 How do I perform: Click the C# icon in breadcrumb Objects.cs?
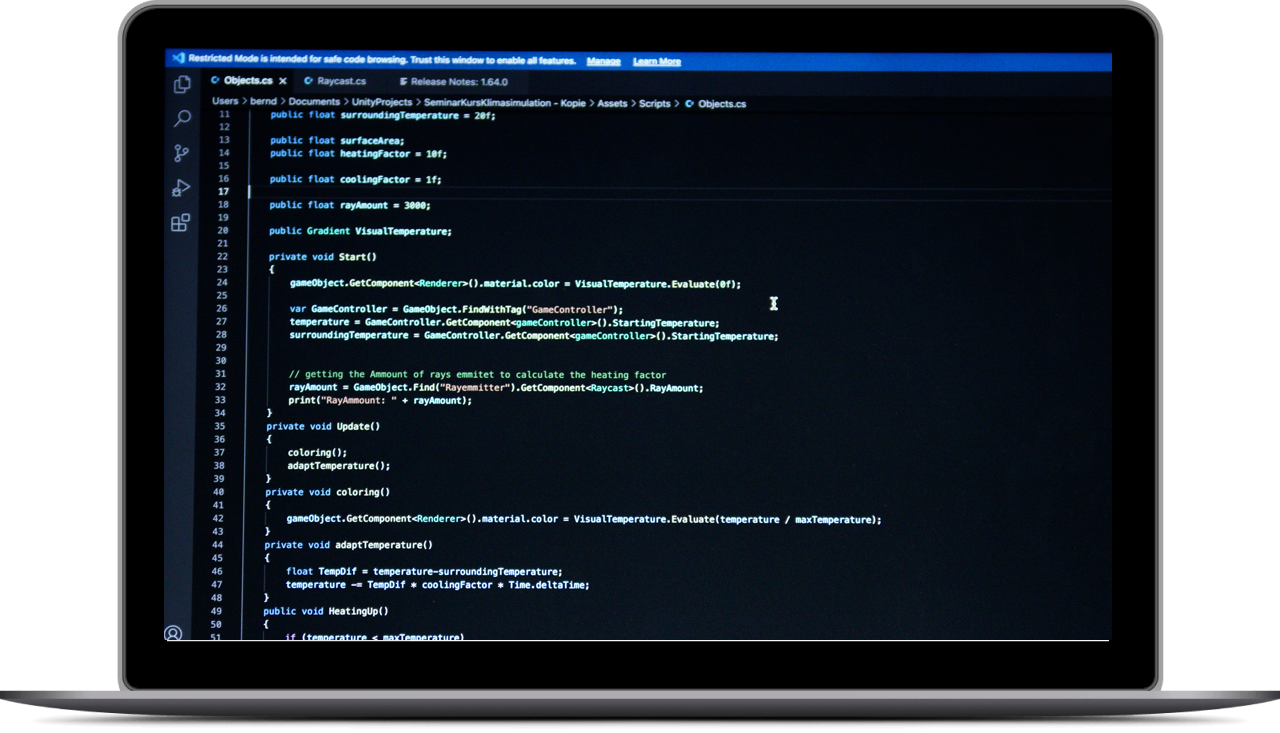point(689,103)
